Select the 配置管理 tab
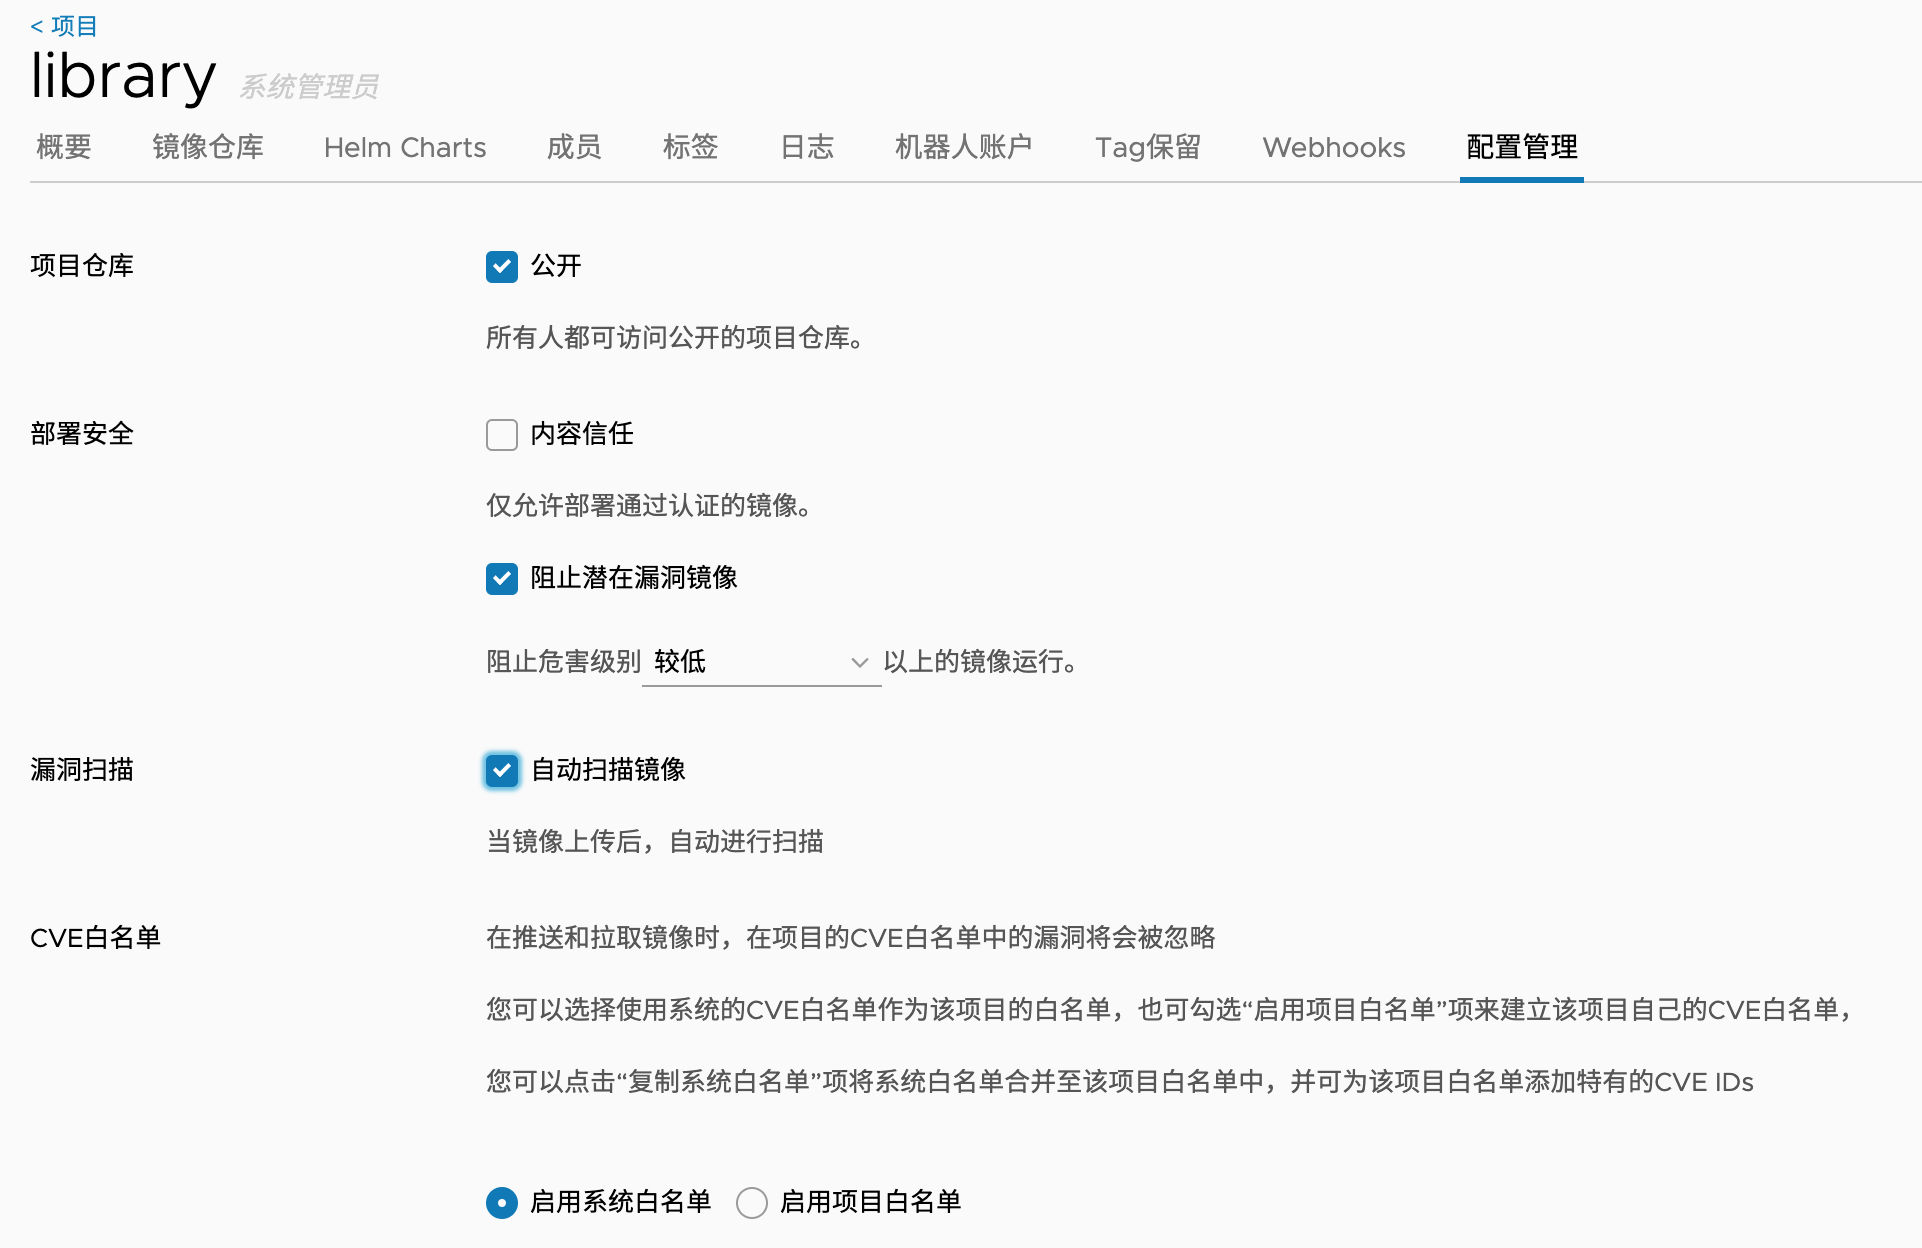 pyautogui.click(x=1522, y=147)
